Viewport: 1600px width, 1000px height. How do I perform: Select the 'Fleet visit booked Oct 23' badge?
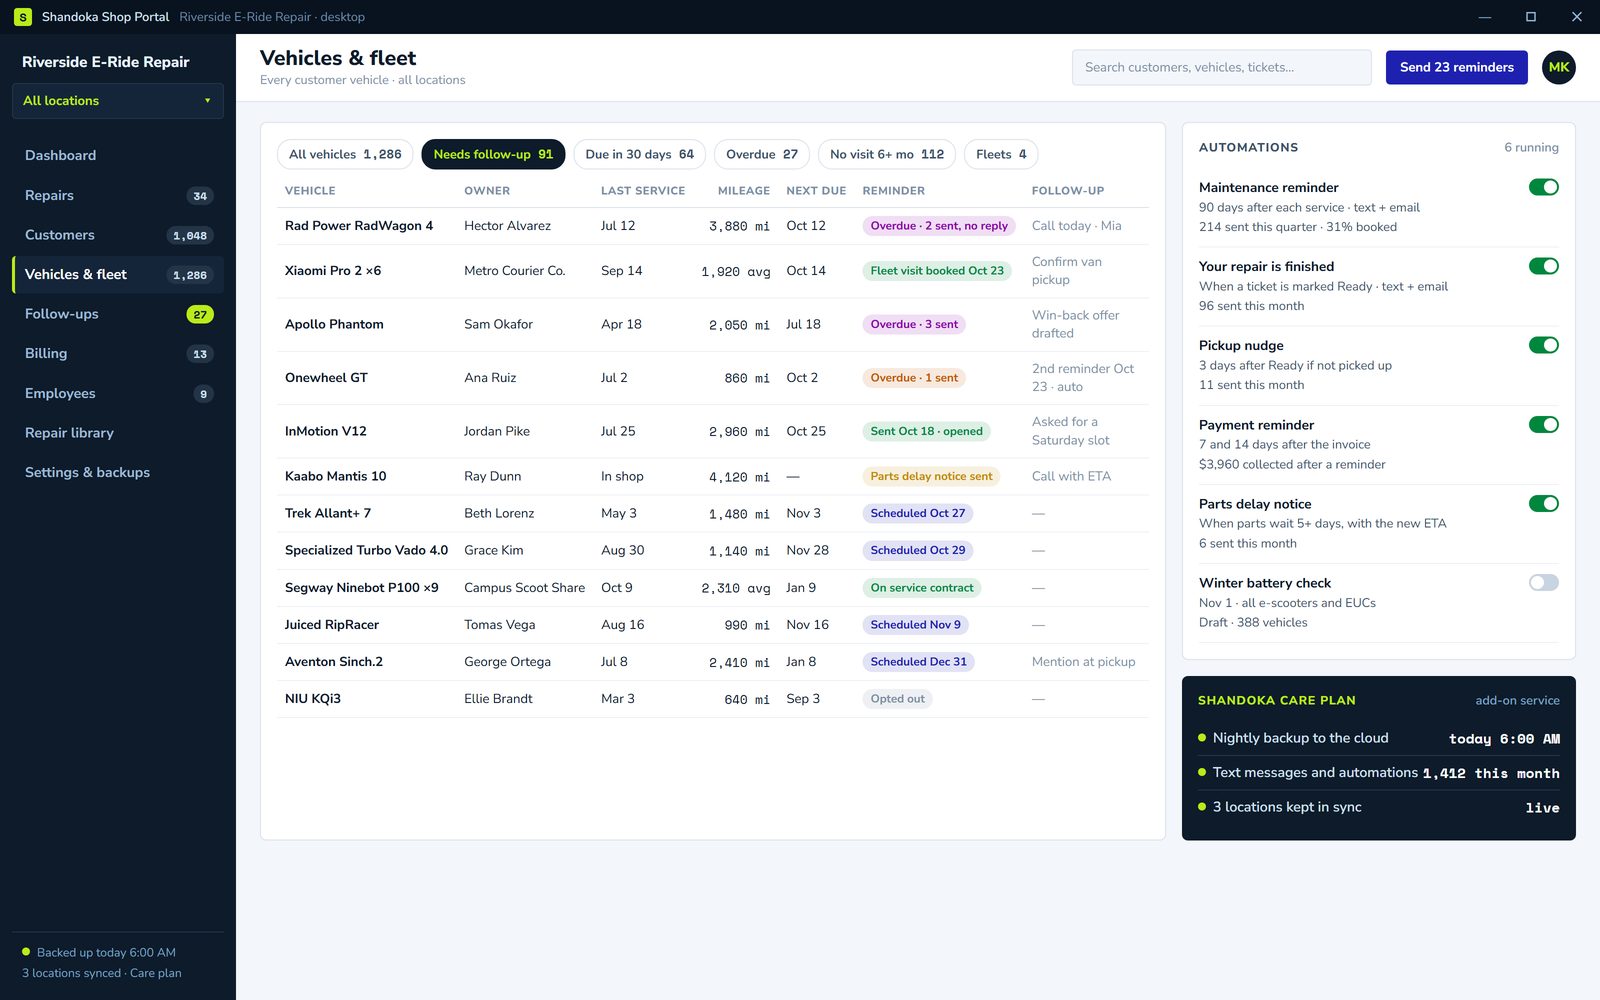point(937,271)
